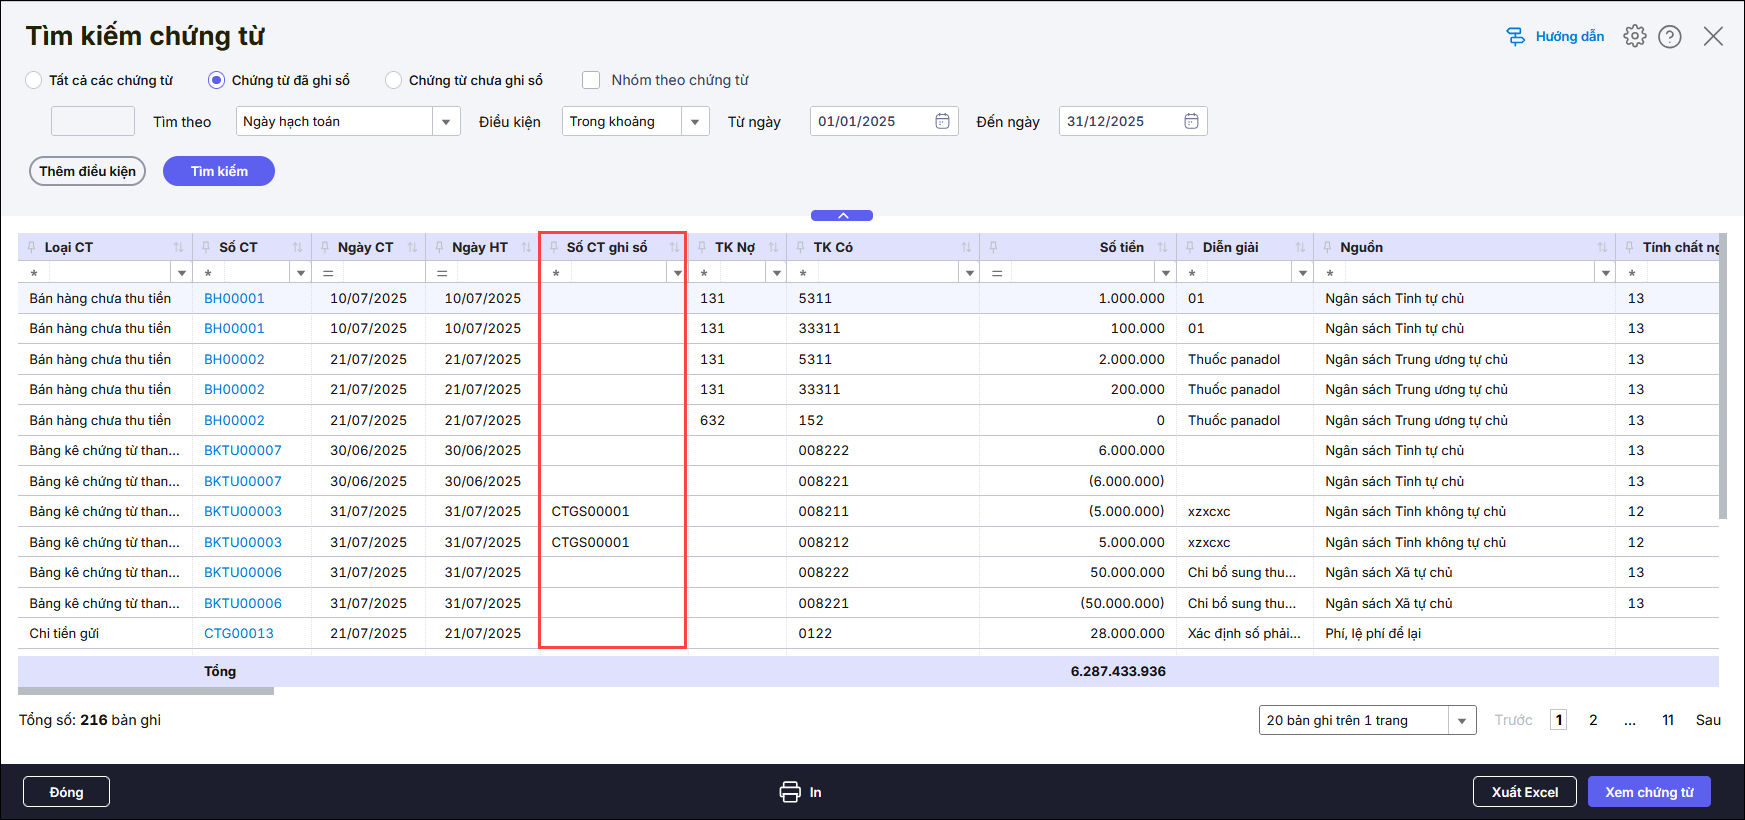Click the printer In icon

coord(790,792)
